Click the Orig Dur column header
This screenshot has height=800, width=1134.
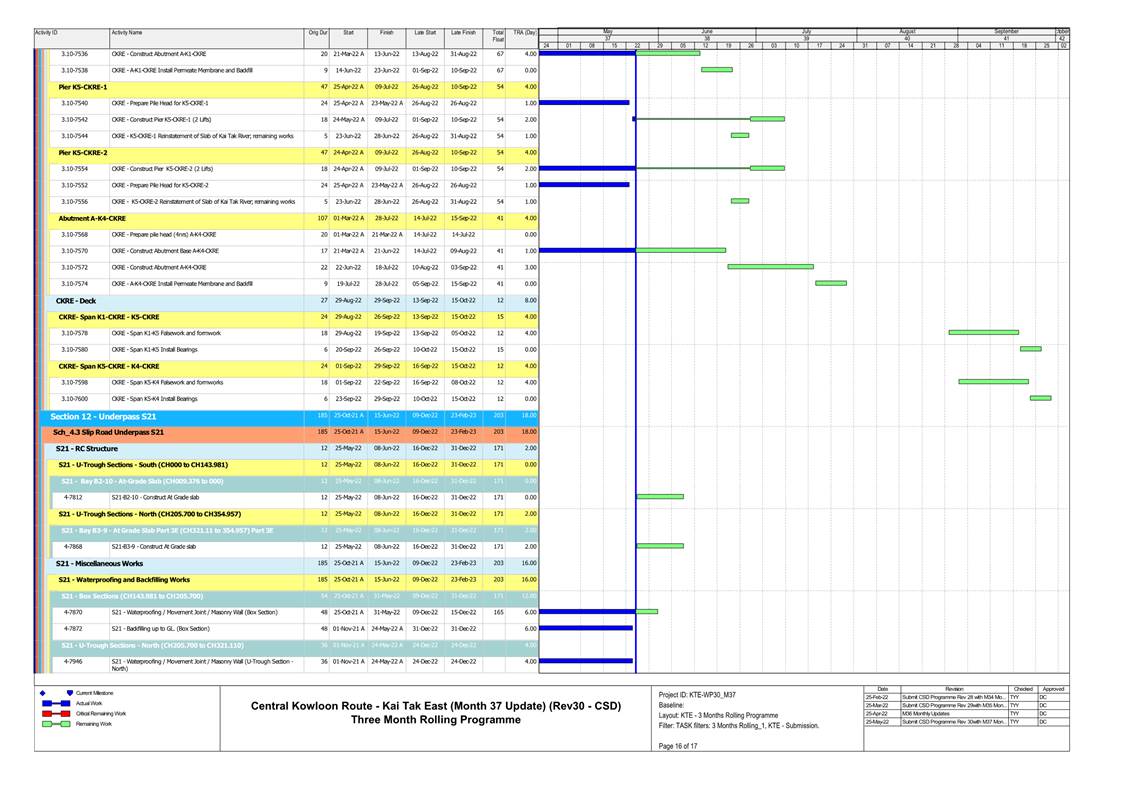click(318, 33)
